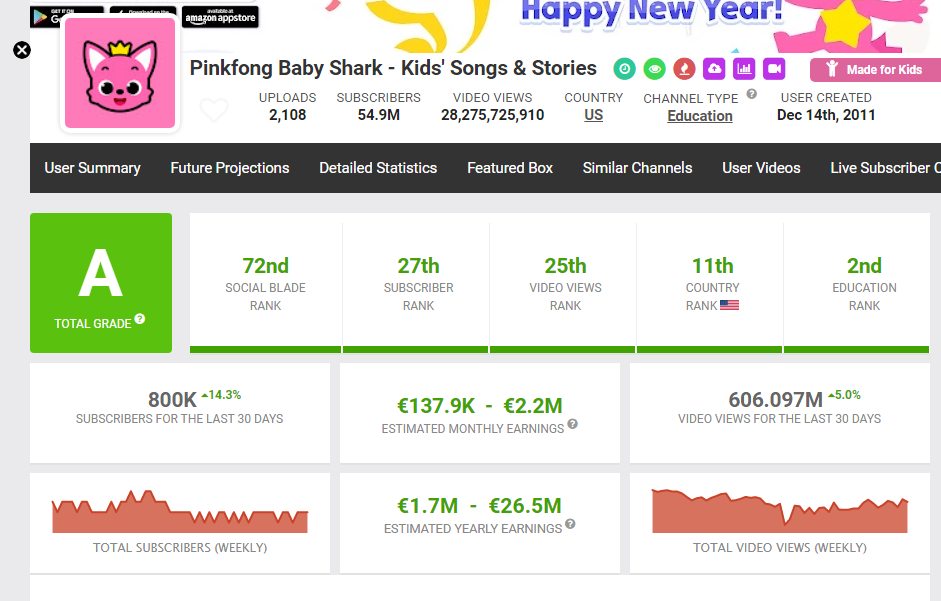This screenshot has width=941, height=601.
Task: Go to the Featured Box tab
Action: pos(510,168)
